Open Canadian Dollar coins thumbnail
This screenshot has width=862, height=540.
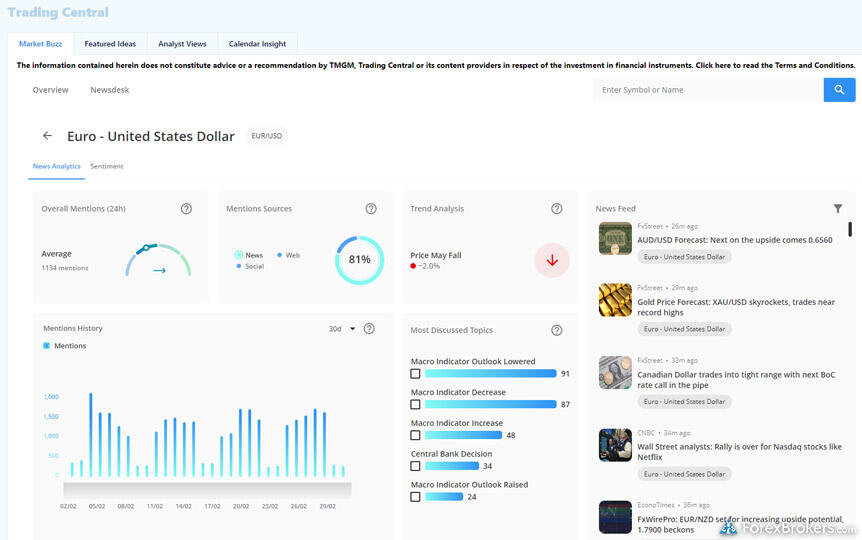(615, 372)
